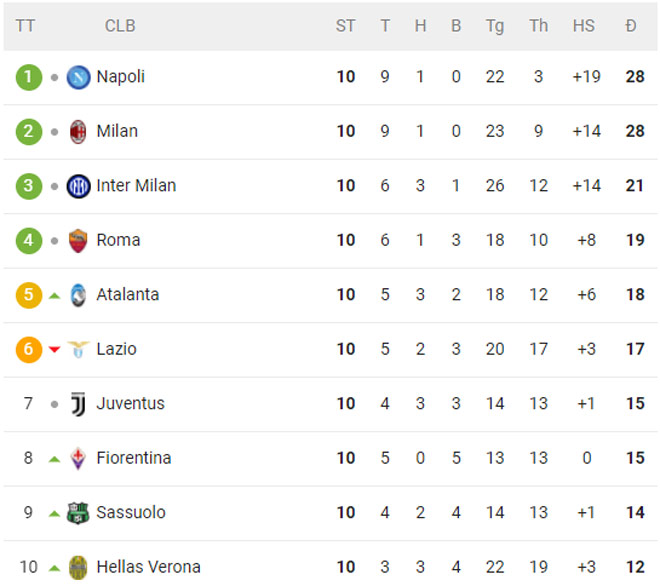Click Atalanta's green up-trend arrow

(54, 295)
